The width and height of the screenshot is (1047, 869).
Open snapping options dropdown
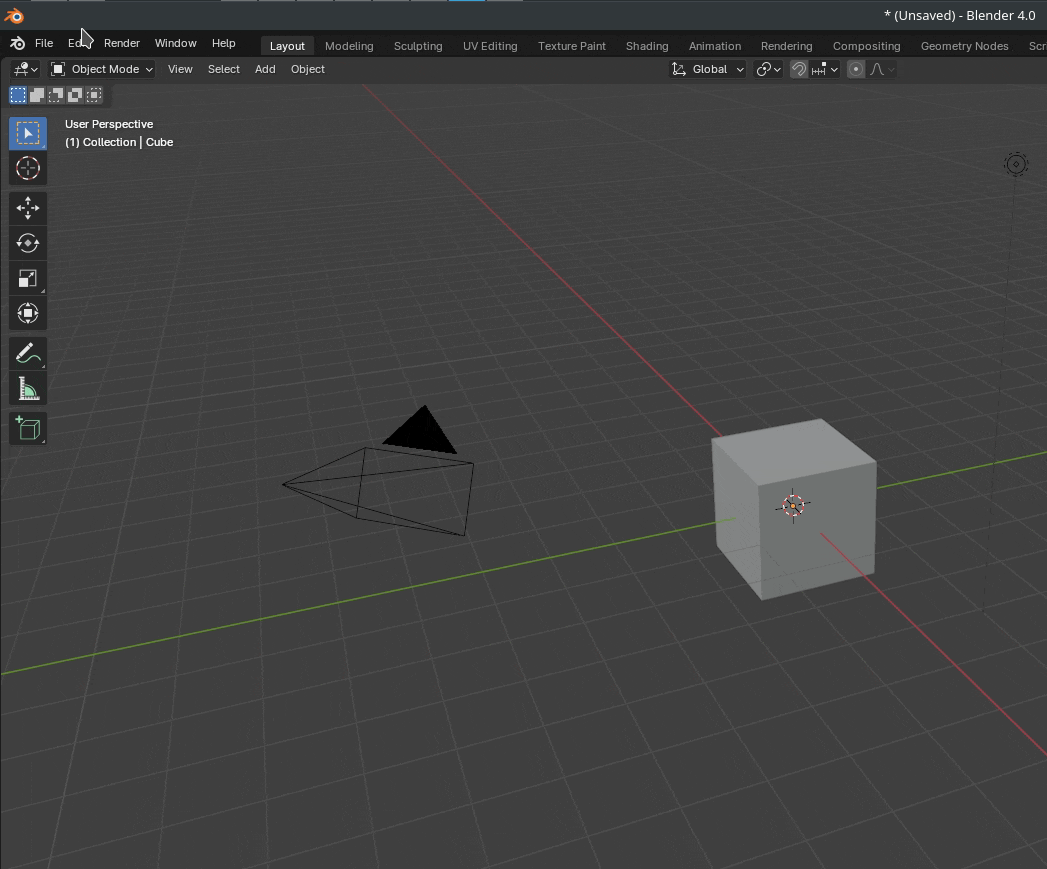(825, 69)
